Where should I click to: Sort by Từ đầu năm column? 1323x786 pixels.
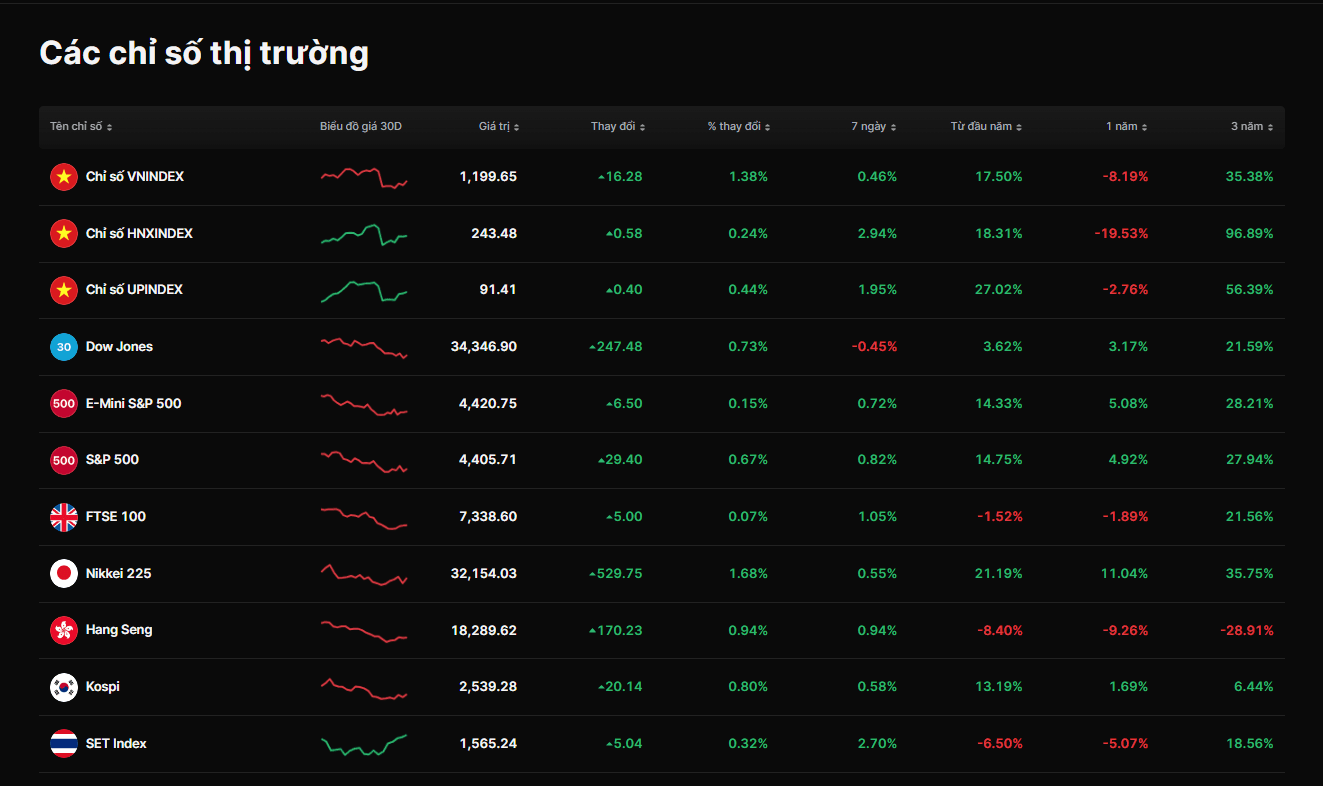point(985,127)
